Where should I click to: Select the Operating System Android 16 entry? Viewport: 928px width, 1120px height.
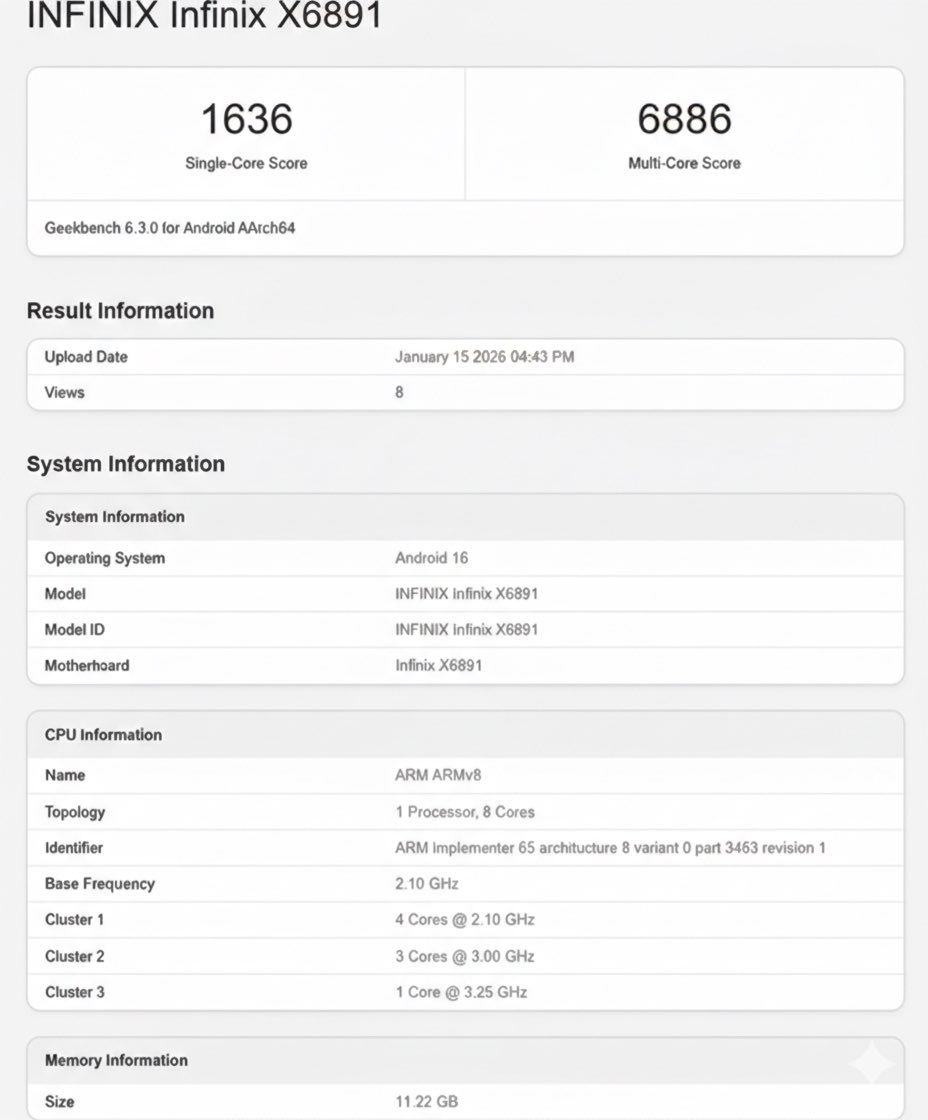[431, 558]
